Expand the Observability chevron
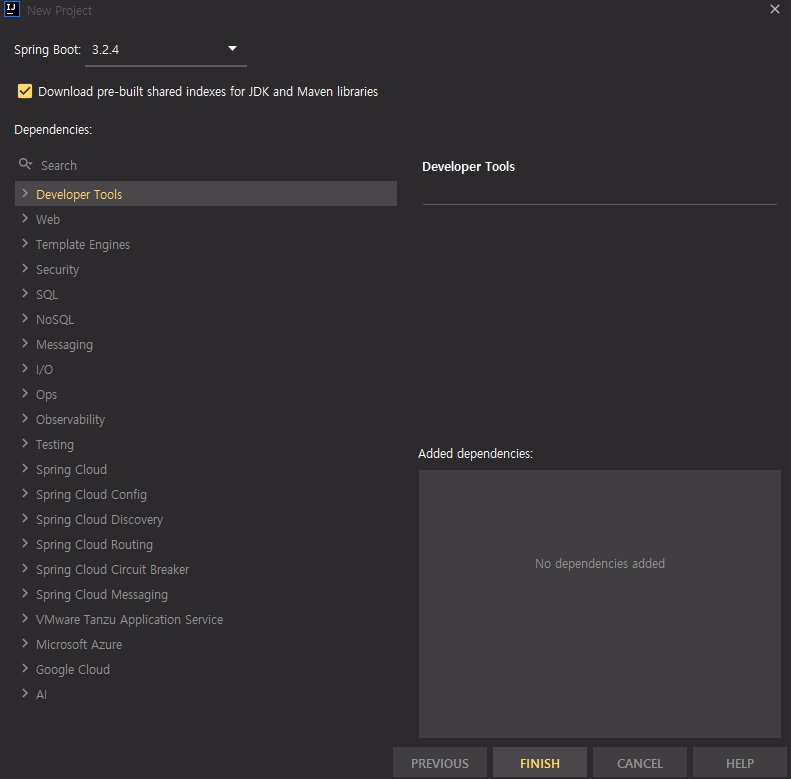 (25, 418)
